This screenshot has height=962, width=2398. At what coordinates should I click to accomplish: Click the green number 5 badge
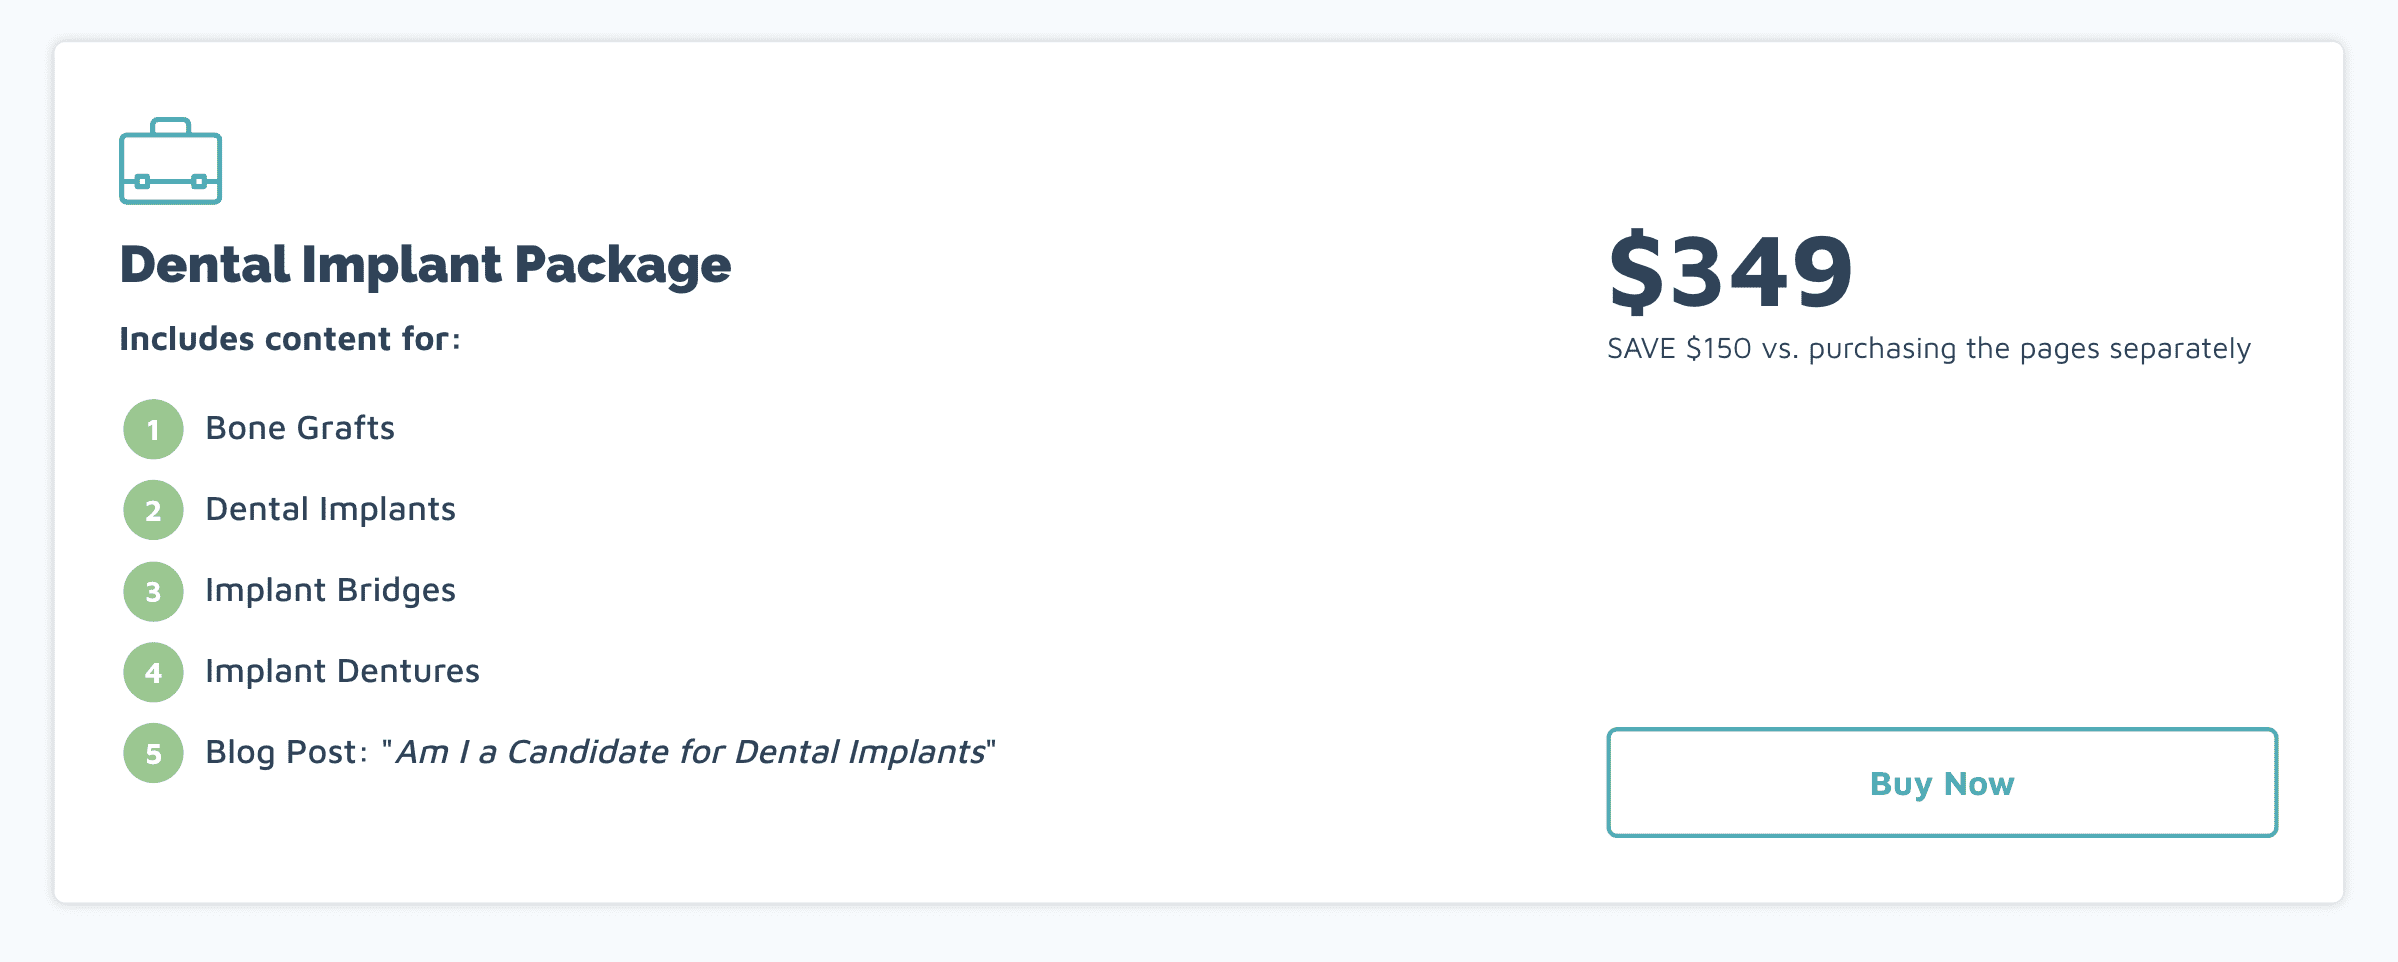(153, 753)
